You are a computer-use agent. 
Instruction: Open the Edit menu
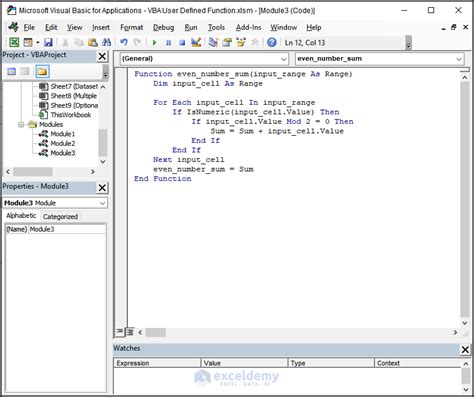51,28
